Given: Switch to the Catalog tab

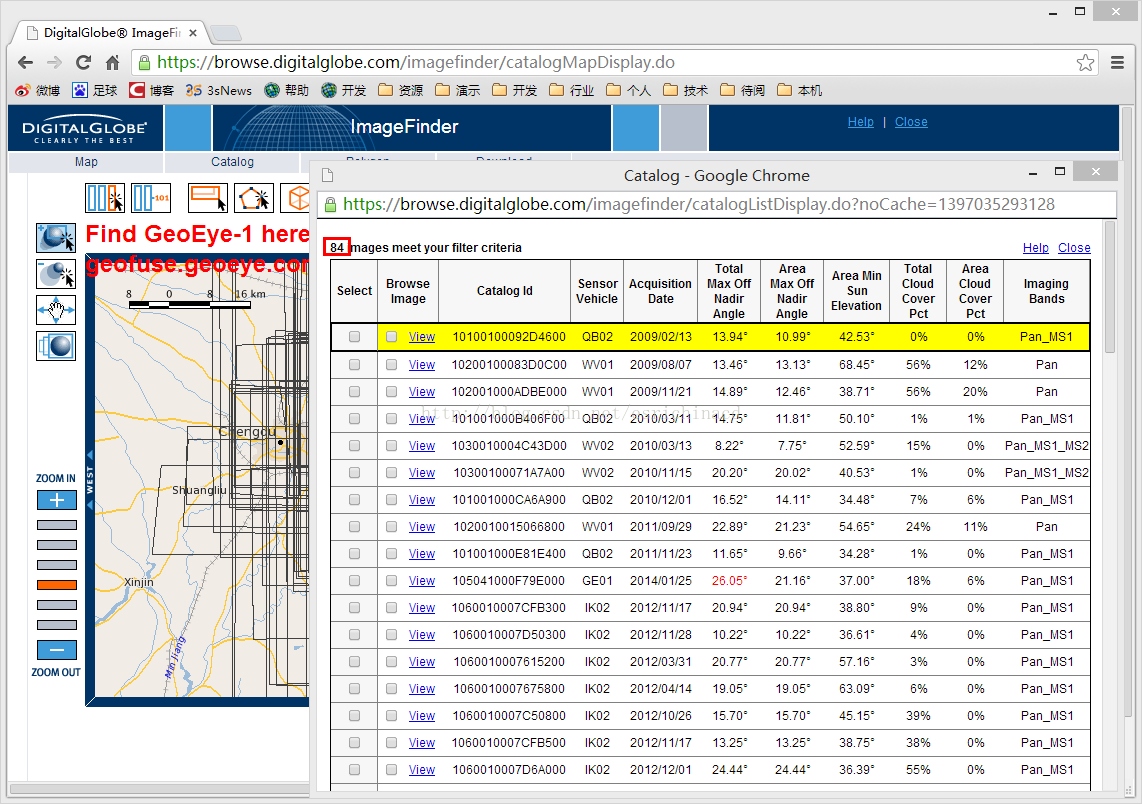Looking at the screenshot, I should [x=232, y=162].
